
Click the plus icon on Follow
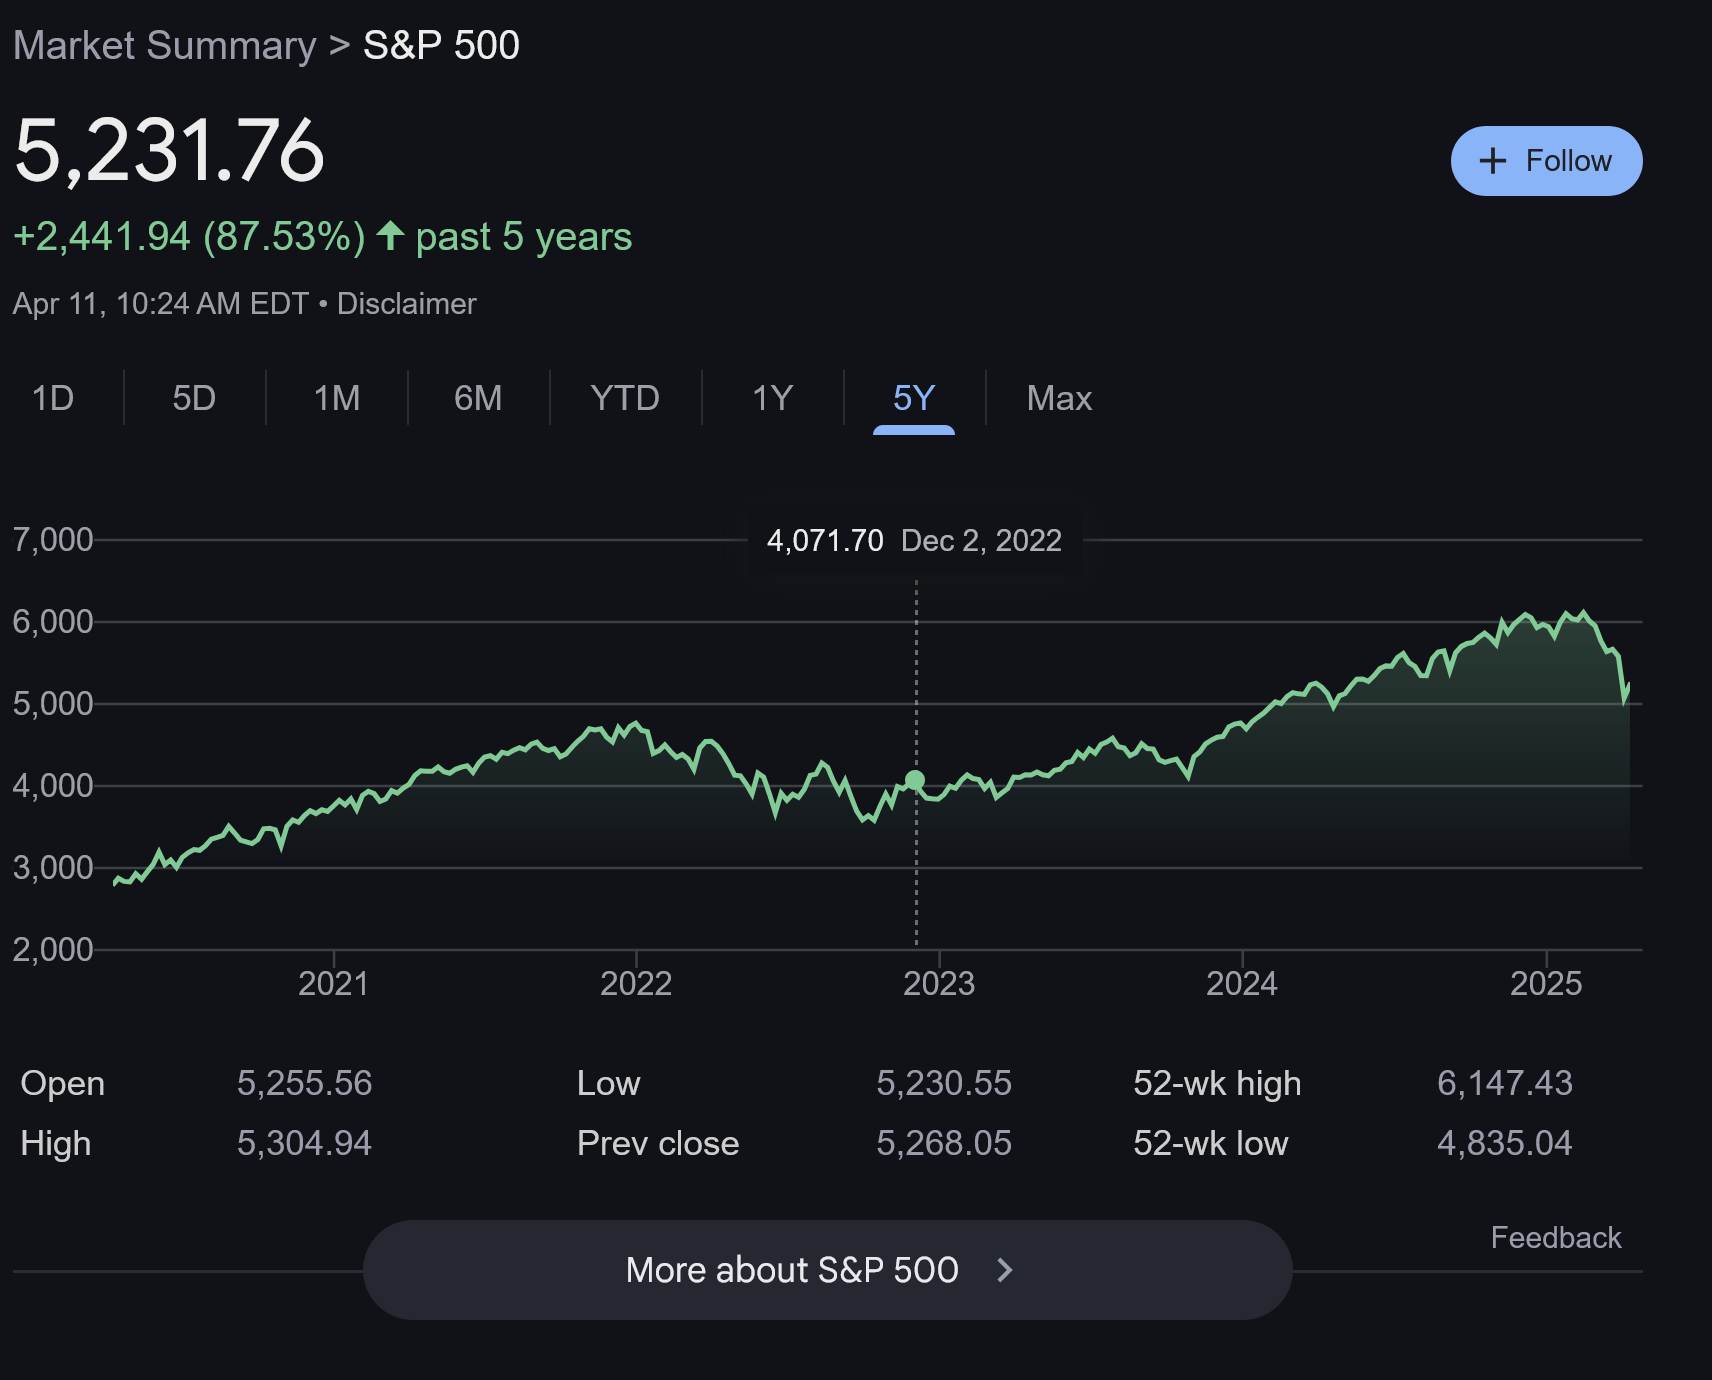[1492, 161]
